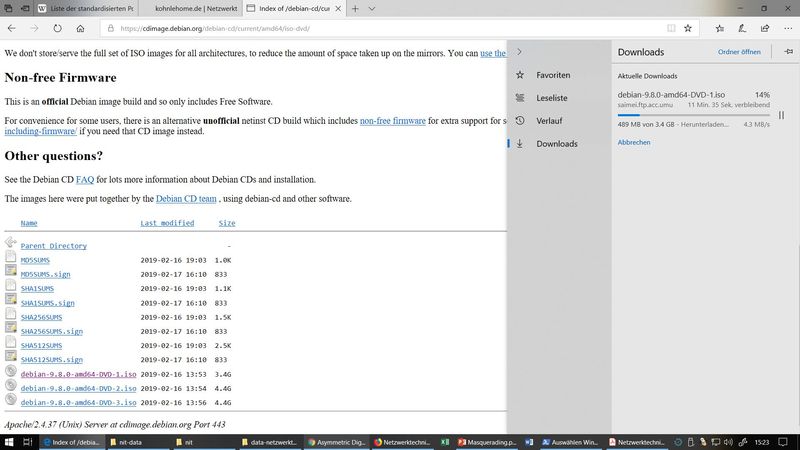
Task: Add page to favorites star
Action: tap(688, 29)
